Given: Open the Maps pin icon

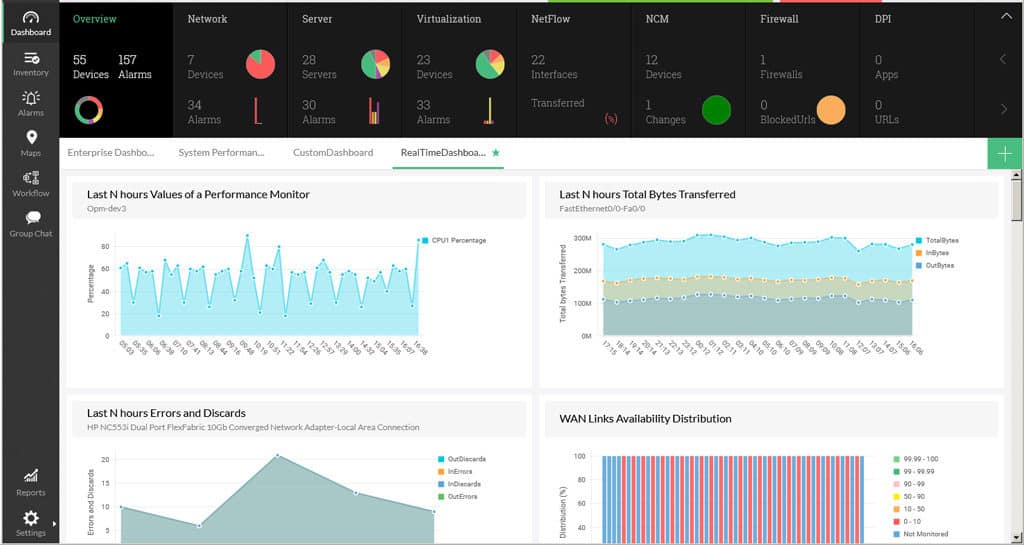Looking at the screenshot, I should coord(31,138).
